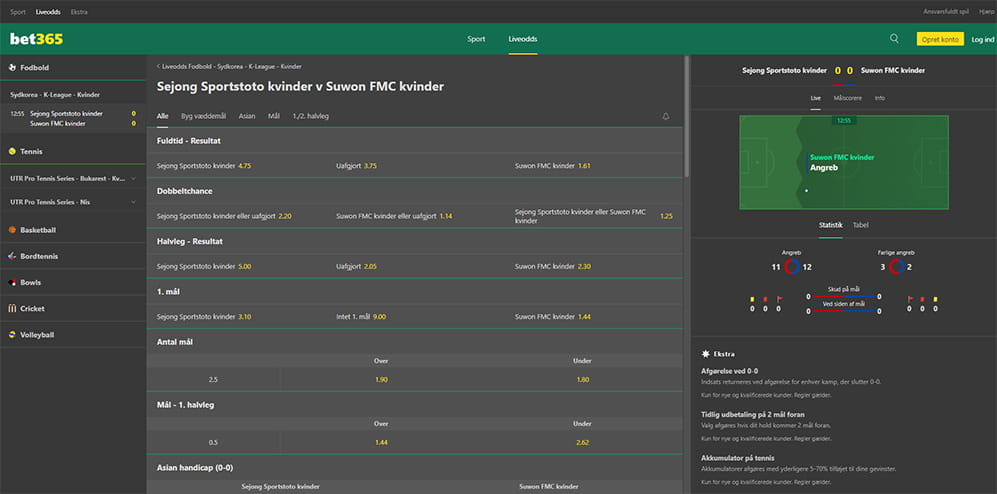Bet Suwon FMC fuldtid at 1.61
Image resolution: width=997 pixels, height=494 pixels.
pos(593,165)
